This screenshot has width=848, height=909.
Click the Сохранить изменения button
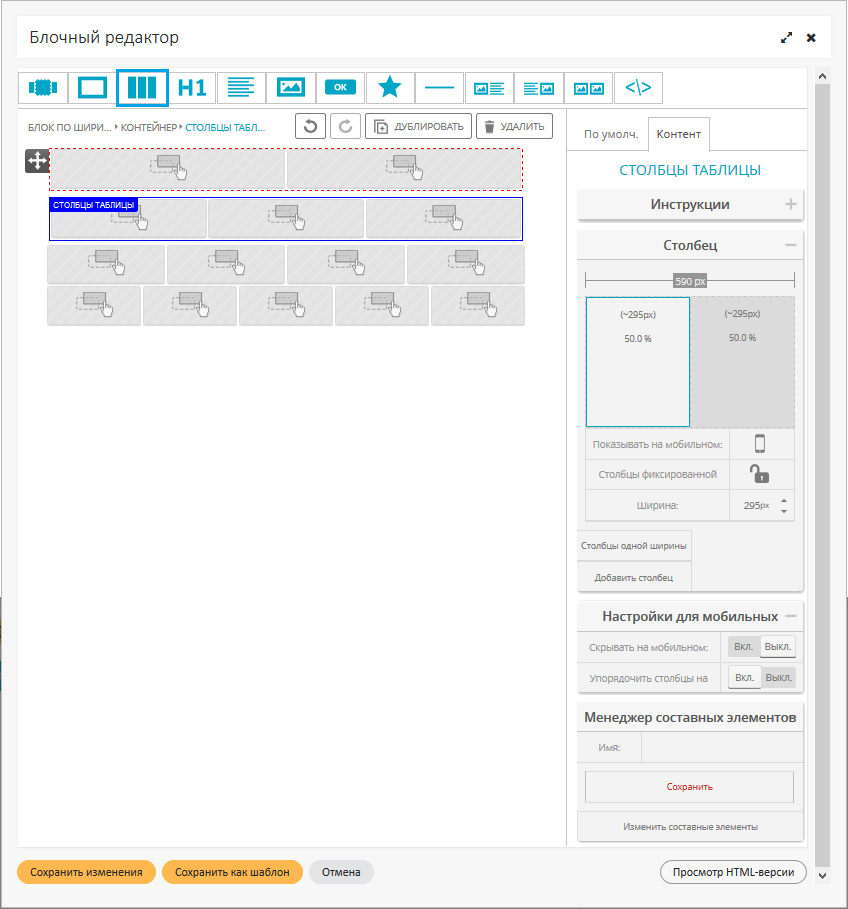86,872
